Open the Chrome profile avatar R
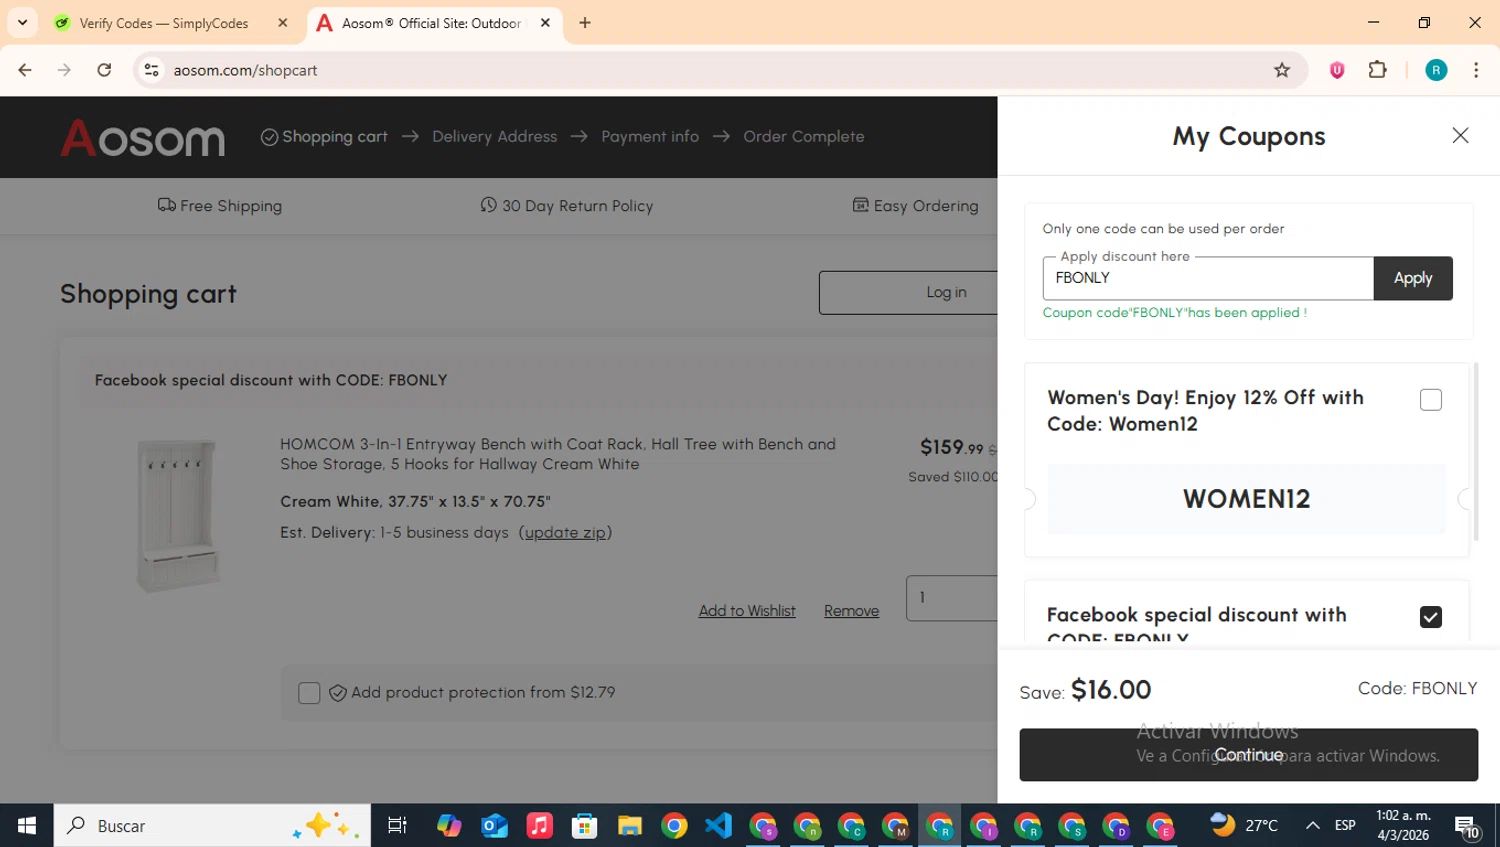This screenshot has width=1500, height=847. click(1436, 70)
